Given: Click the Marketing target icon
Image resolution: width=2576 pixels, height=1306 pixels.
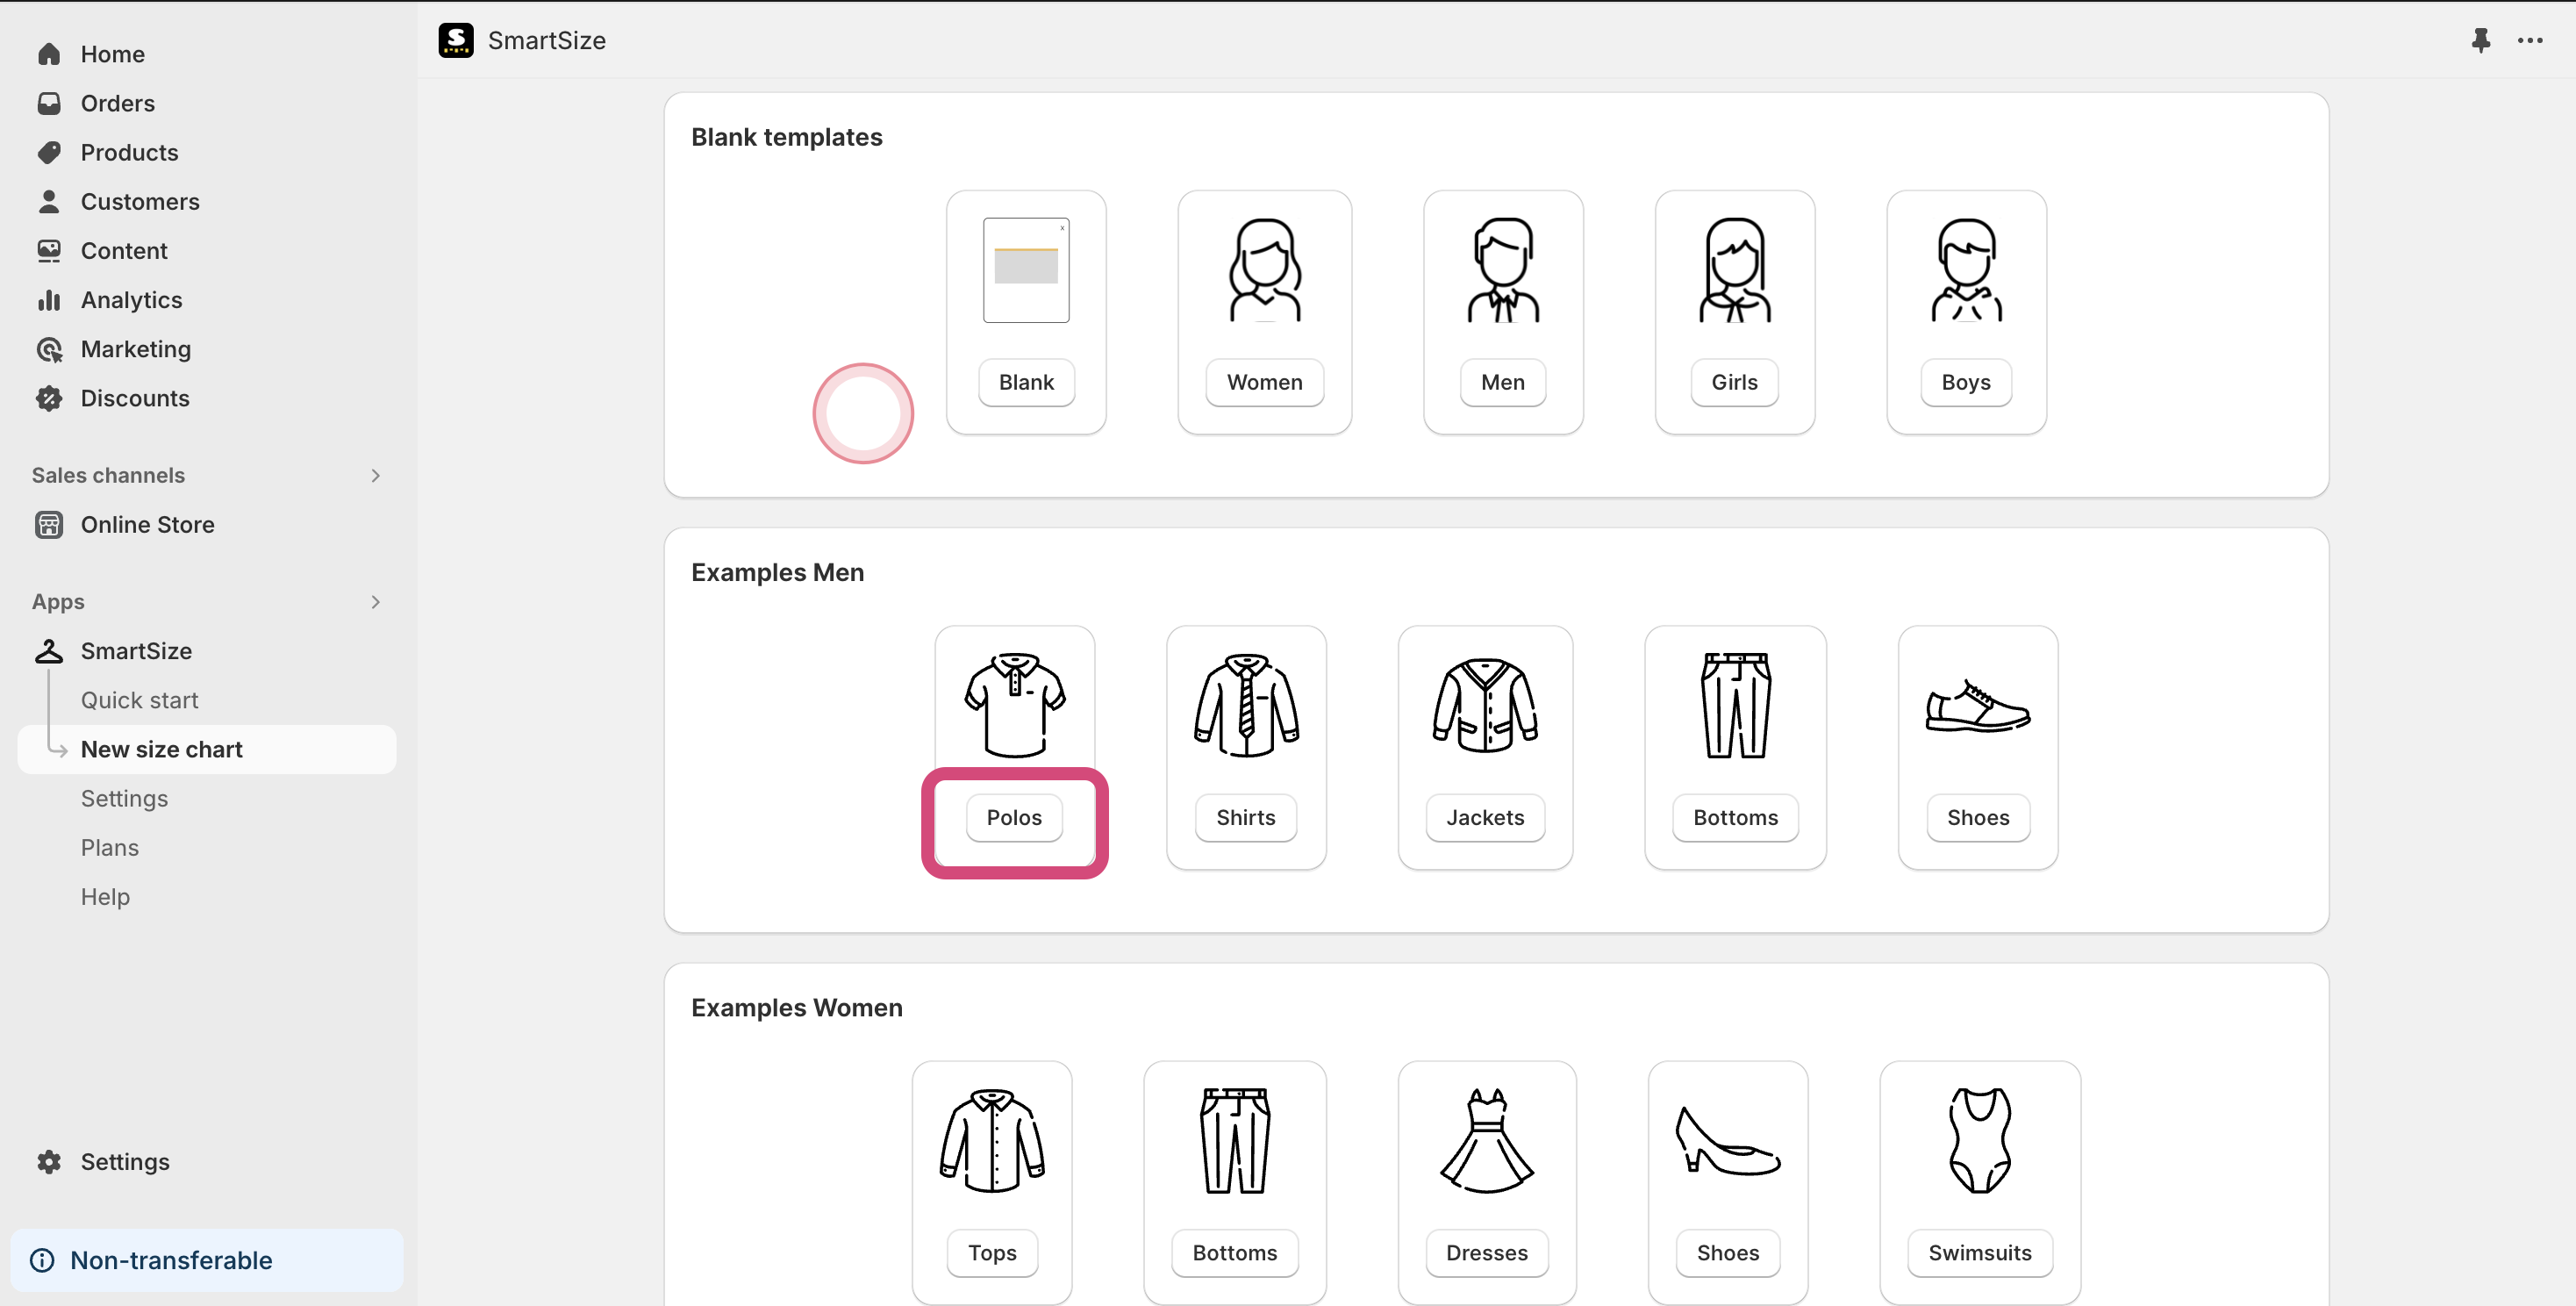Looking at the screenshot, I should 49,349.
